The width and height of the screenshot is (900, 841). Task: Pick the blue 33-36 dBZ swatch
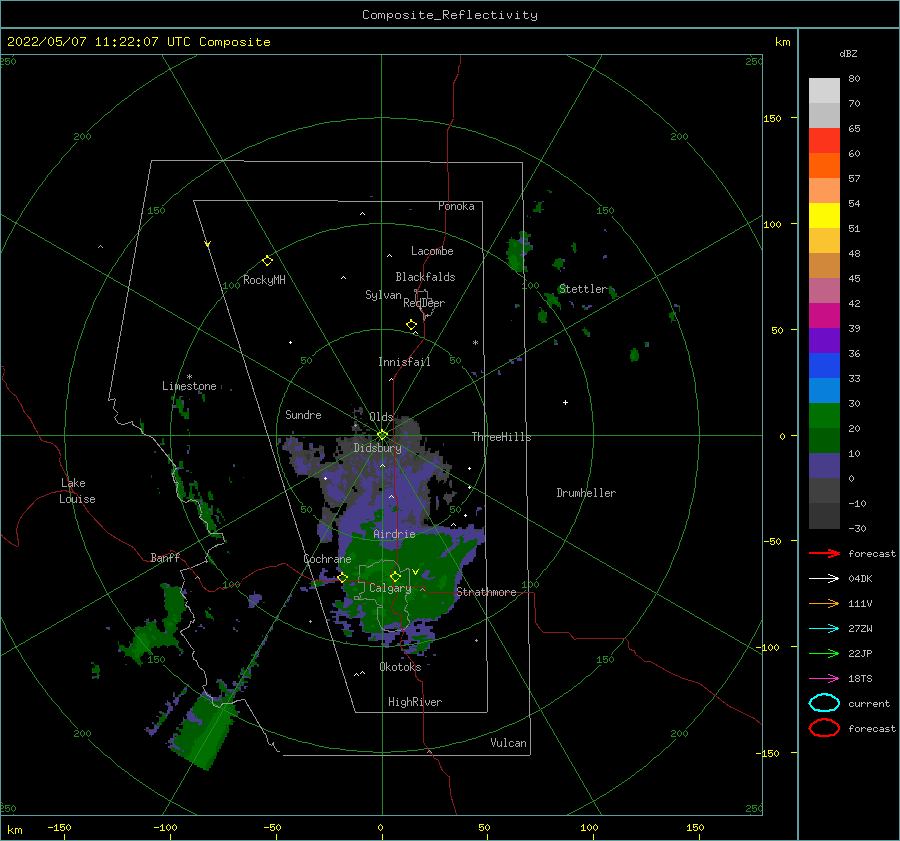[824, 366]
